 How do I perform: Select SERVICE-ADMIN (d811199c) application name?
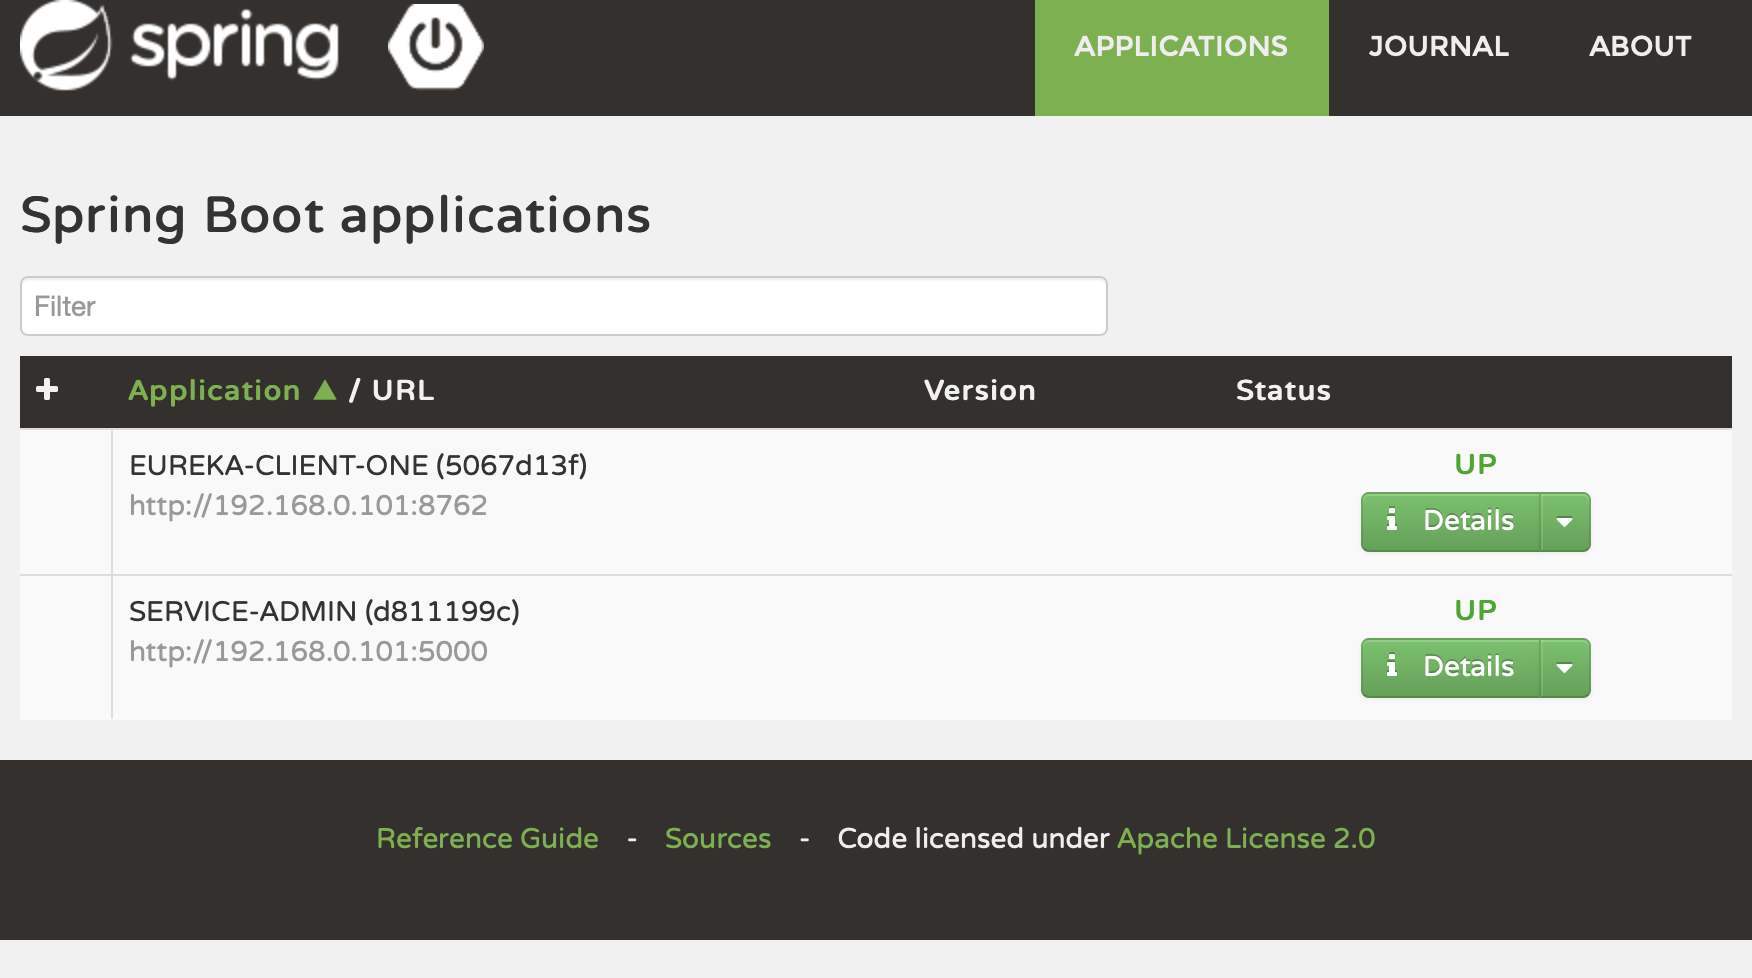tap(324, 611)
